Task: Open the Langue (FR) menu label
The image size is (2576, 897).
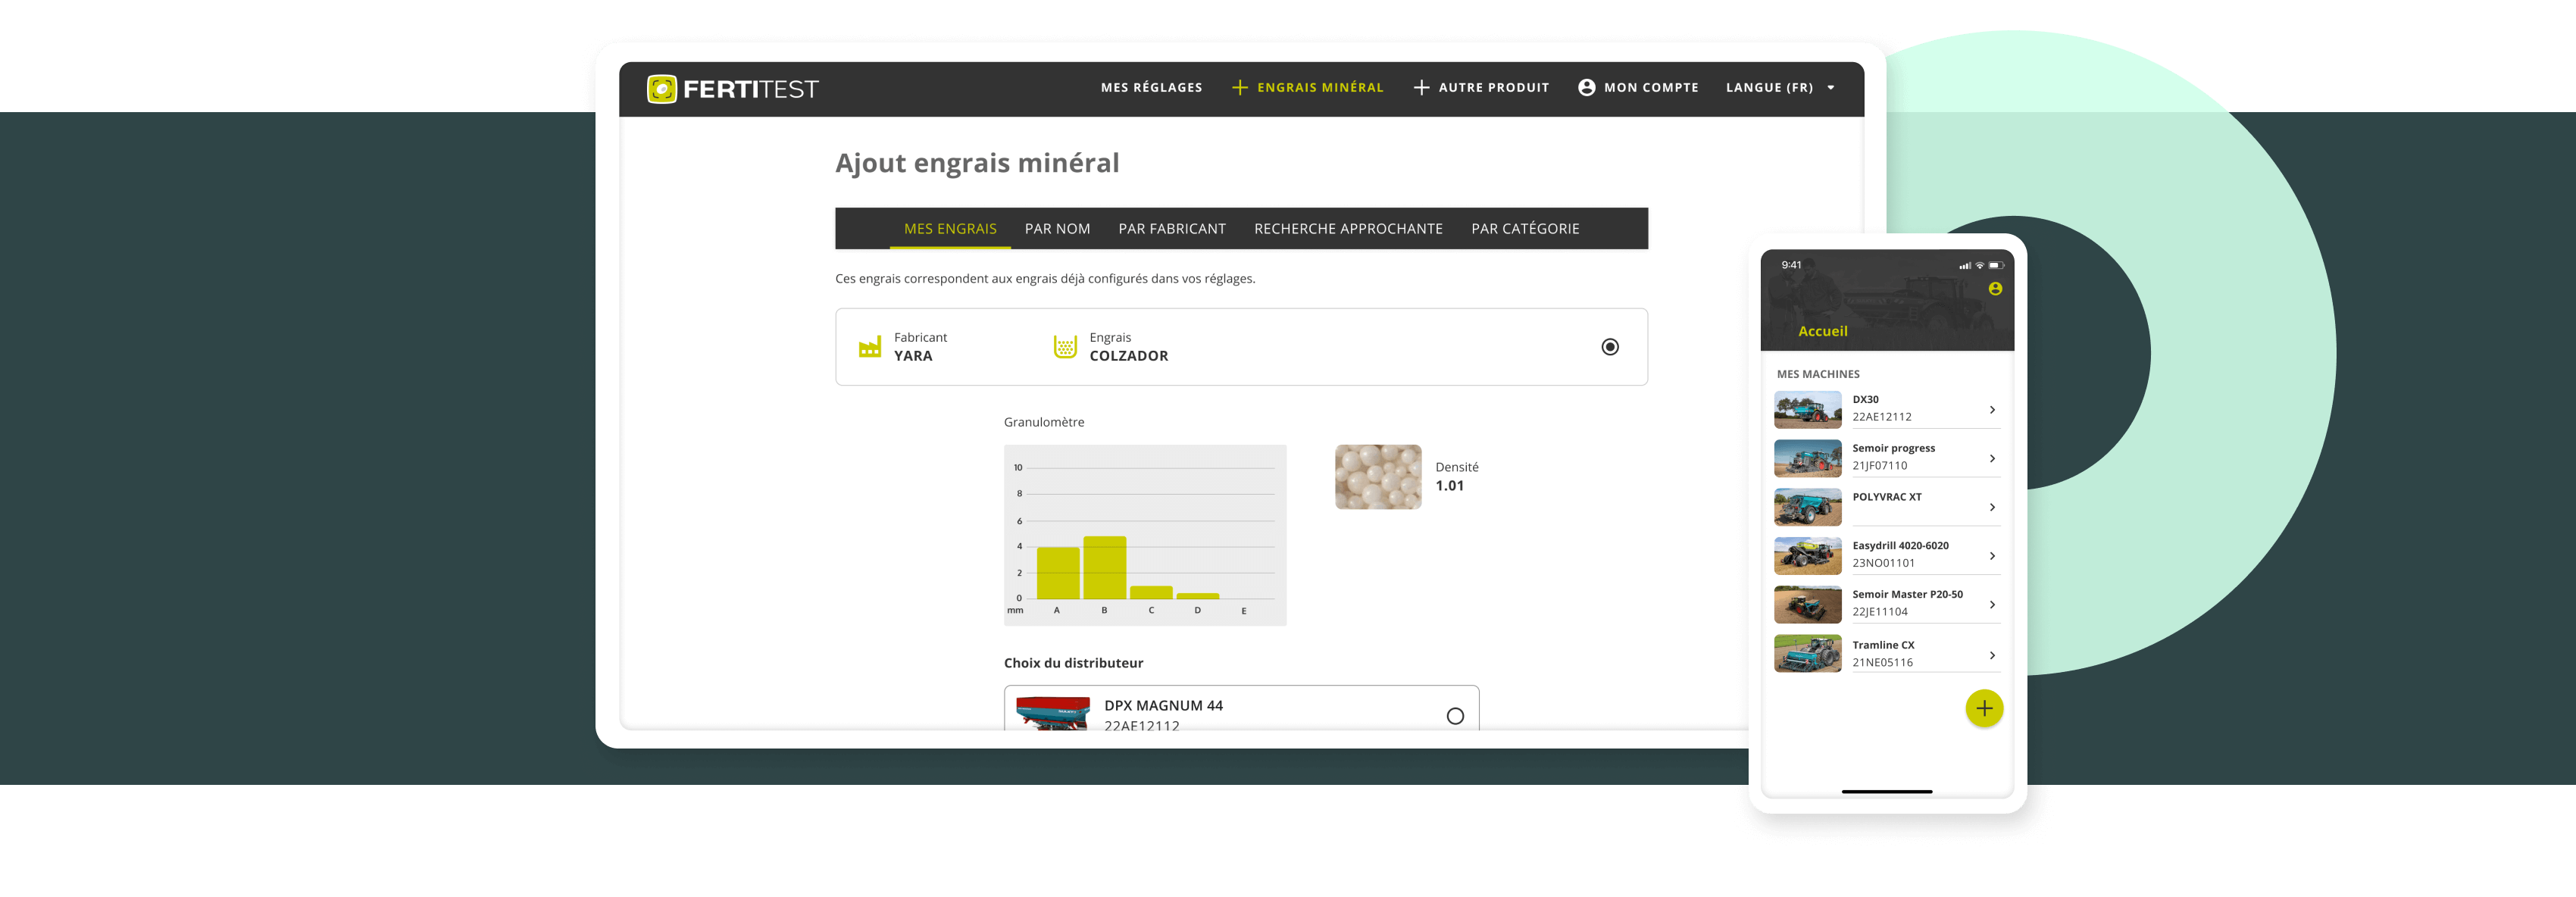Action: pyautogui.click(x=1769, y=88)
